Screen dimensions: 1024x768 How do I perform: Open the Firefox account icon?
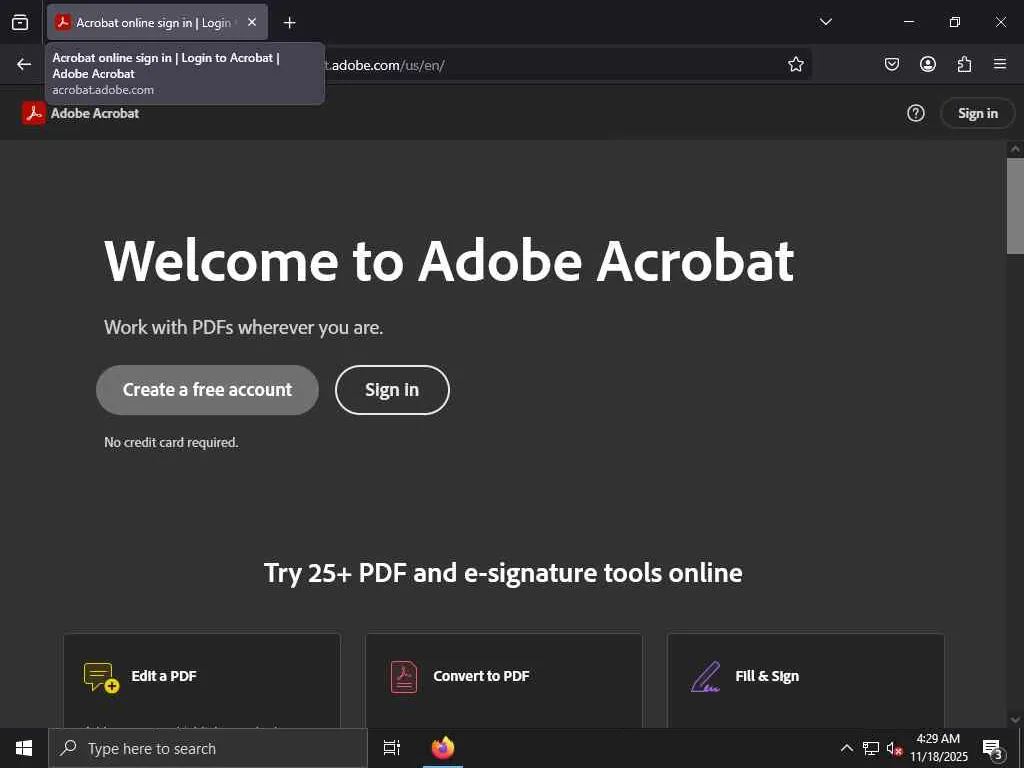pyautogui.click(x=927, y=64)
